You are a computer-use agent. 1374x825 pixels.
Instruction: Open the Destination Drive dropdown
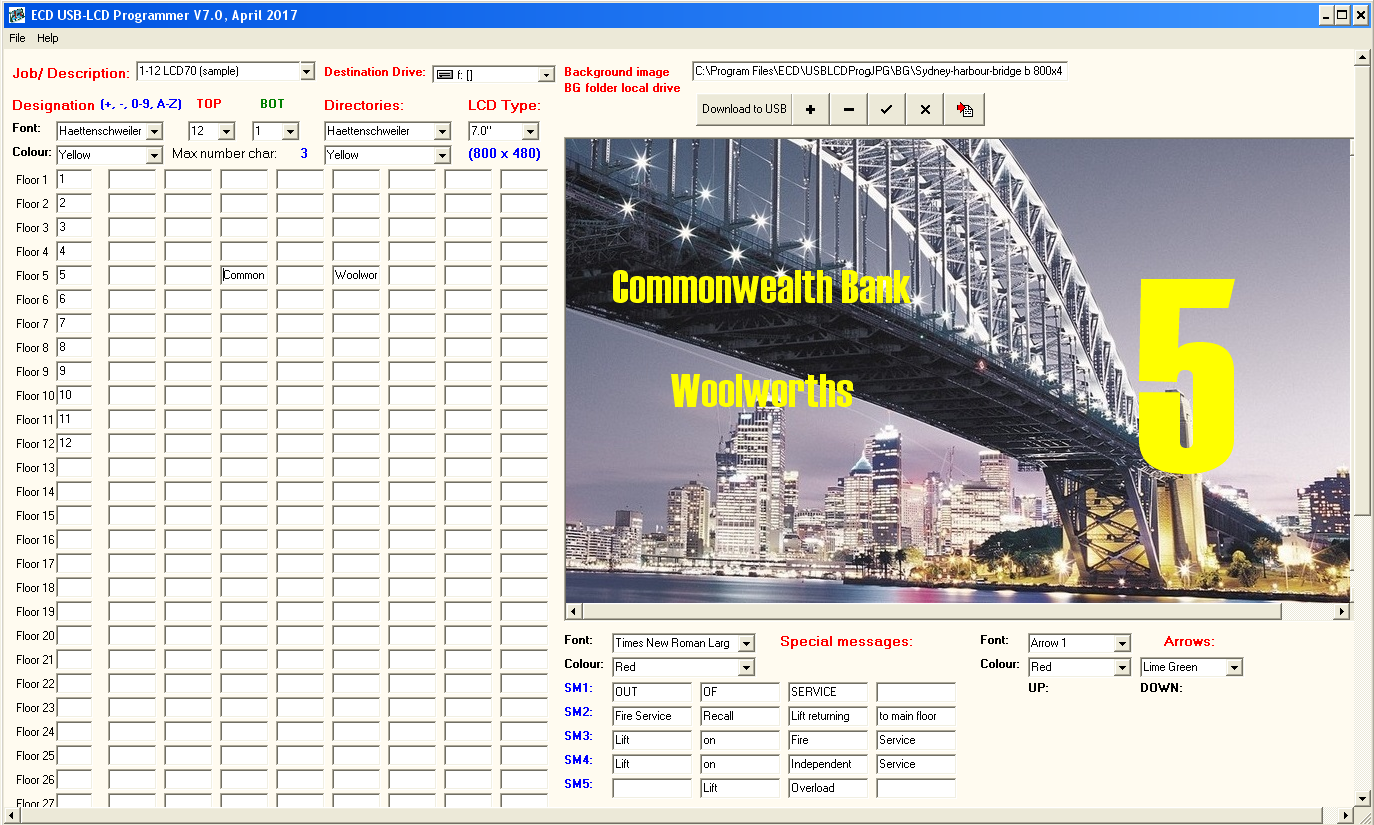[546, 74]
